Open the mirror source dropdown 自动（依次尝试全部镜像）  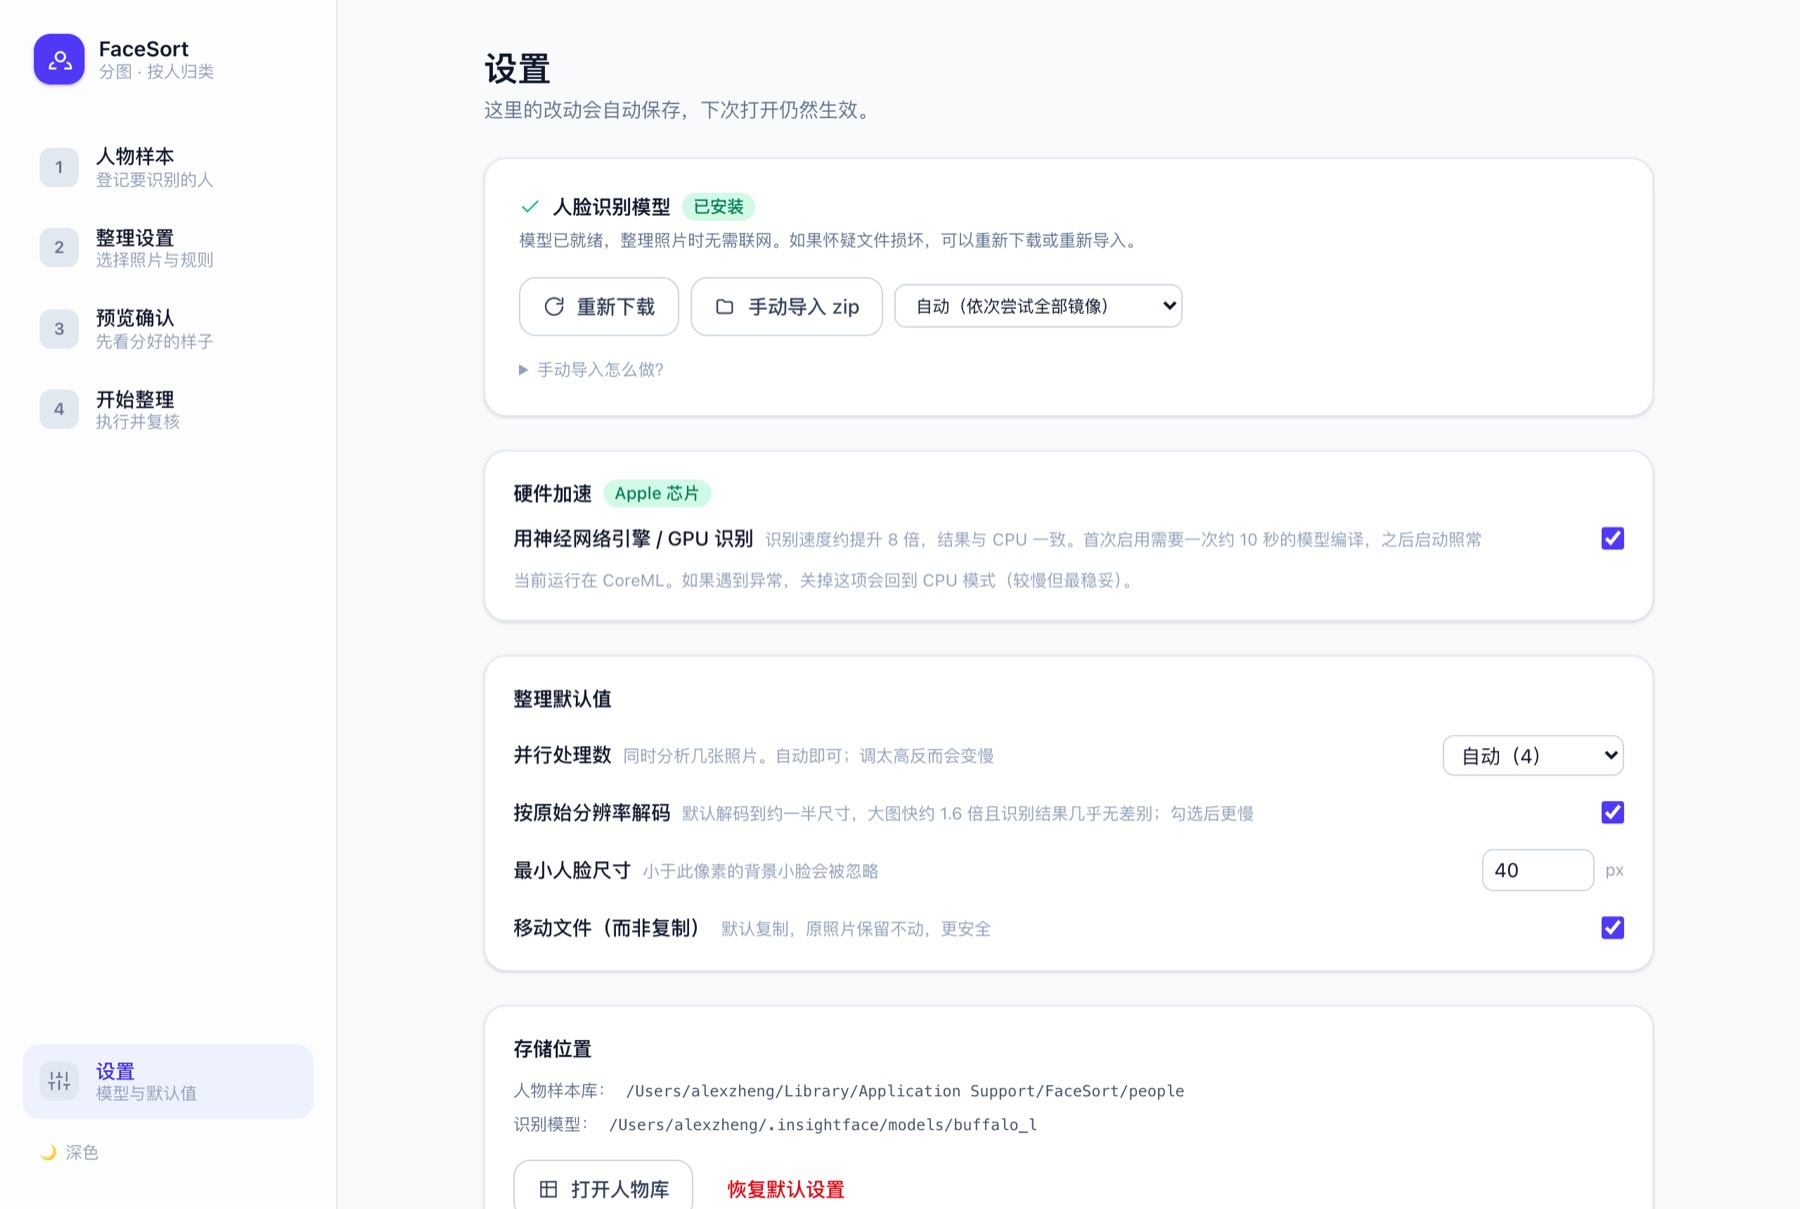1038,306
